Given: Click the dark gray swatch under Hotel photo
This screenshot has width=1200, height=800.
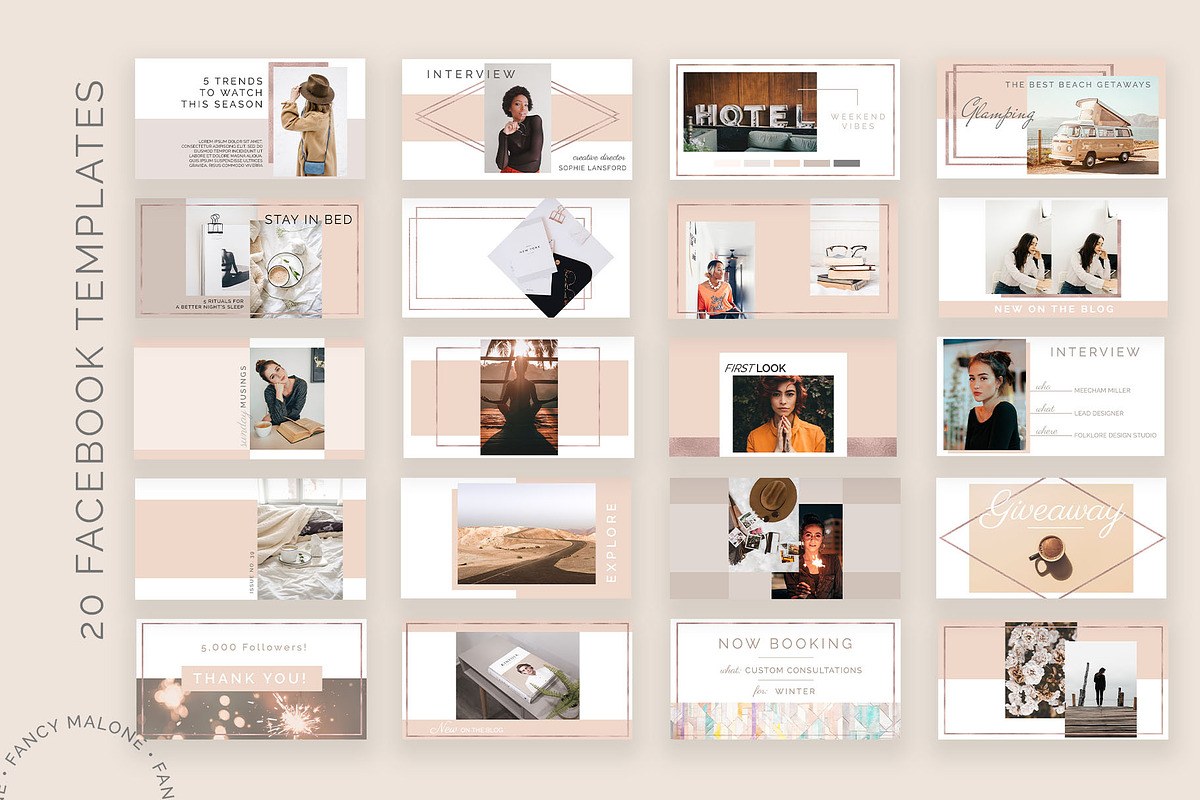Looking at the screenshot, I should click(846, 163).
